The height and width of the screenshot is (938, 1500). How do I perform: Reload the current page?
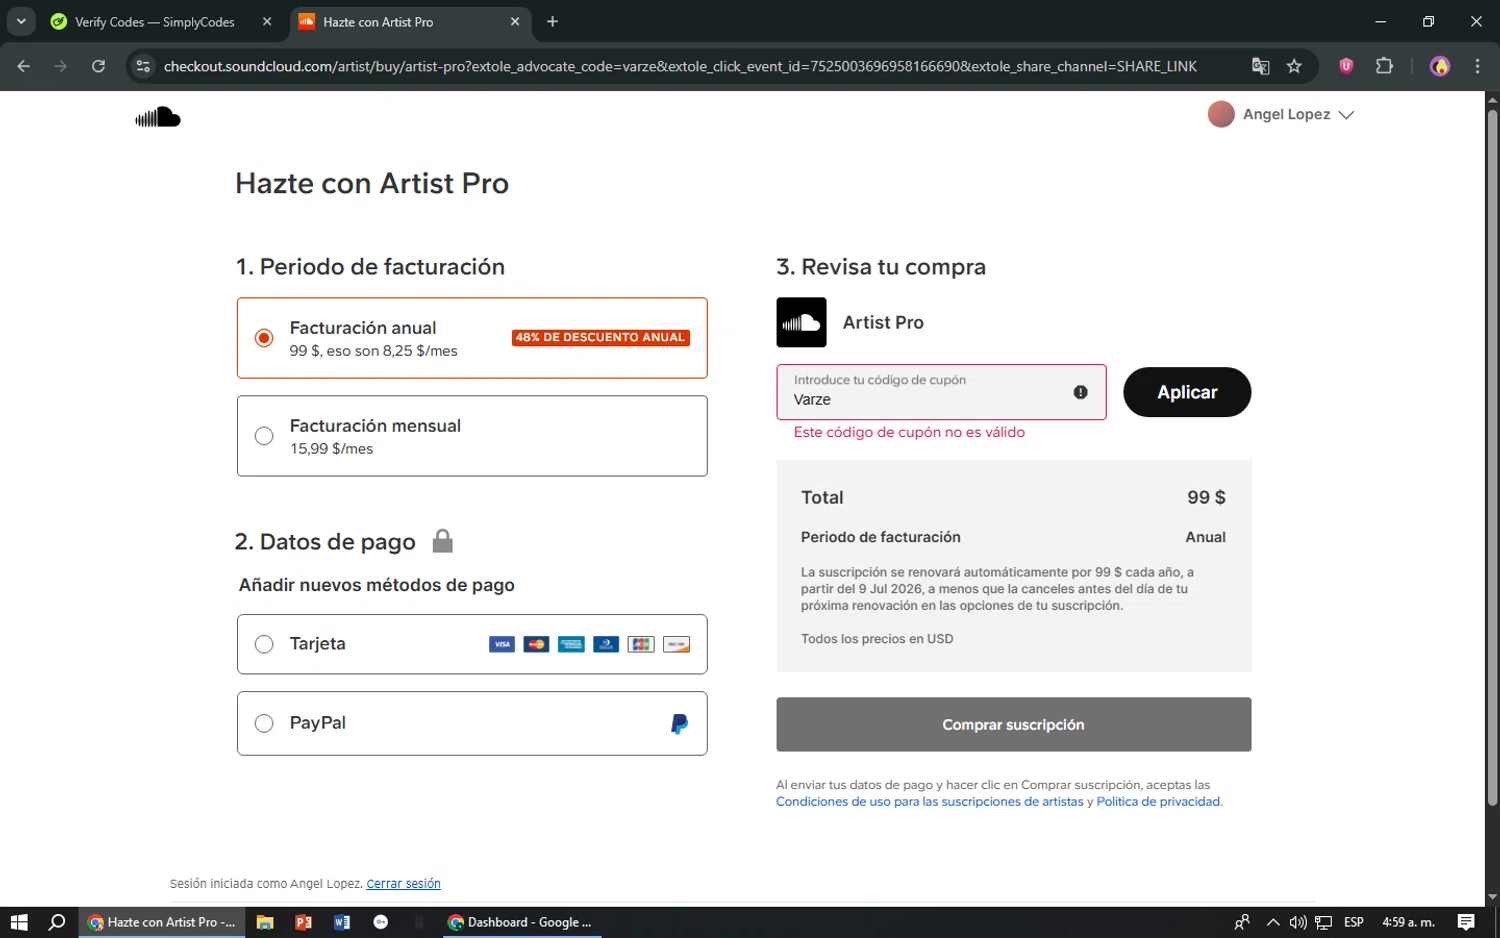98,66
